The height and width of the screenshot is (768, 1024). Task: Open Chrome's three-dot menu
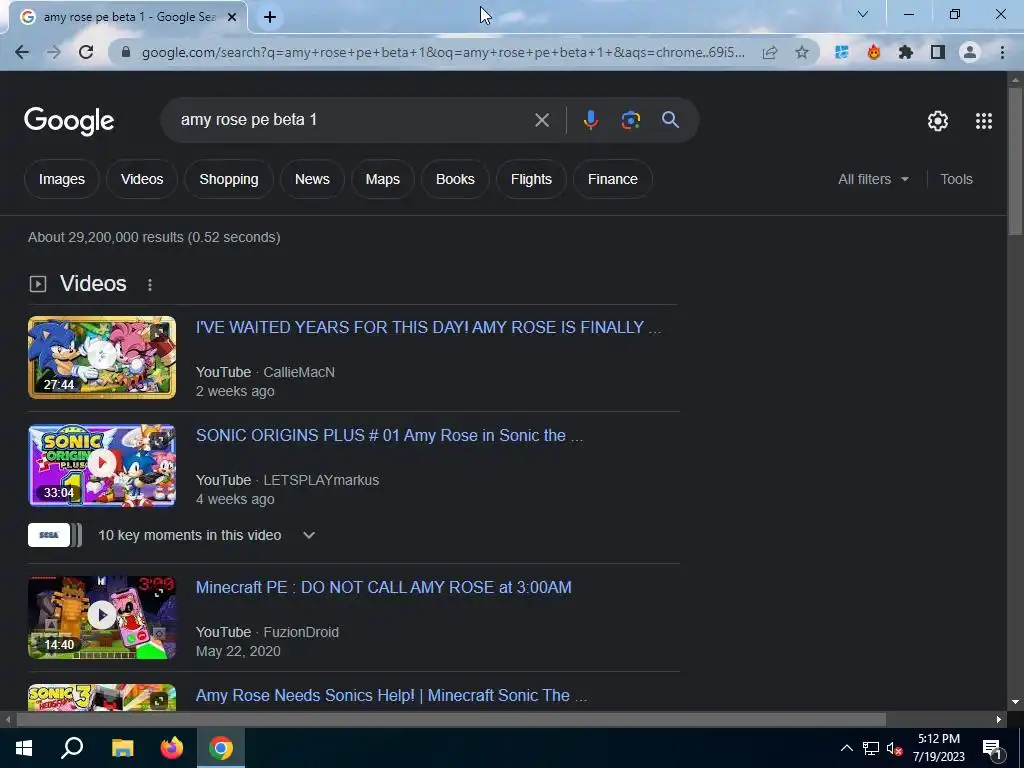click(x=1002, y=52)
